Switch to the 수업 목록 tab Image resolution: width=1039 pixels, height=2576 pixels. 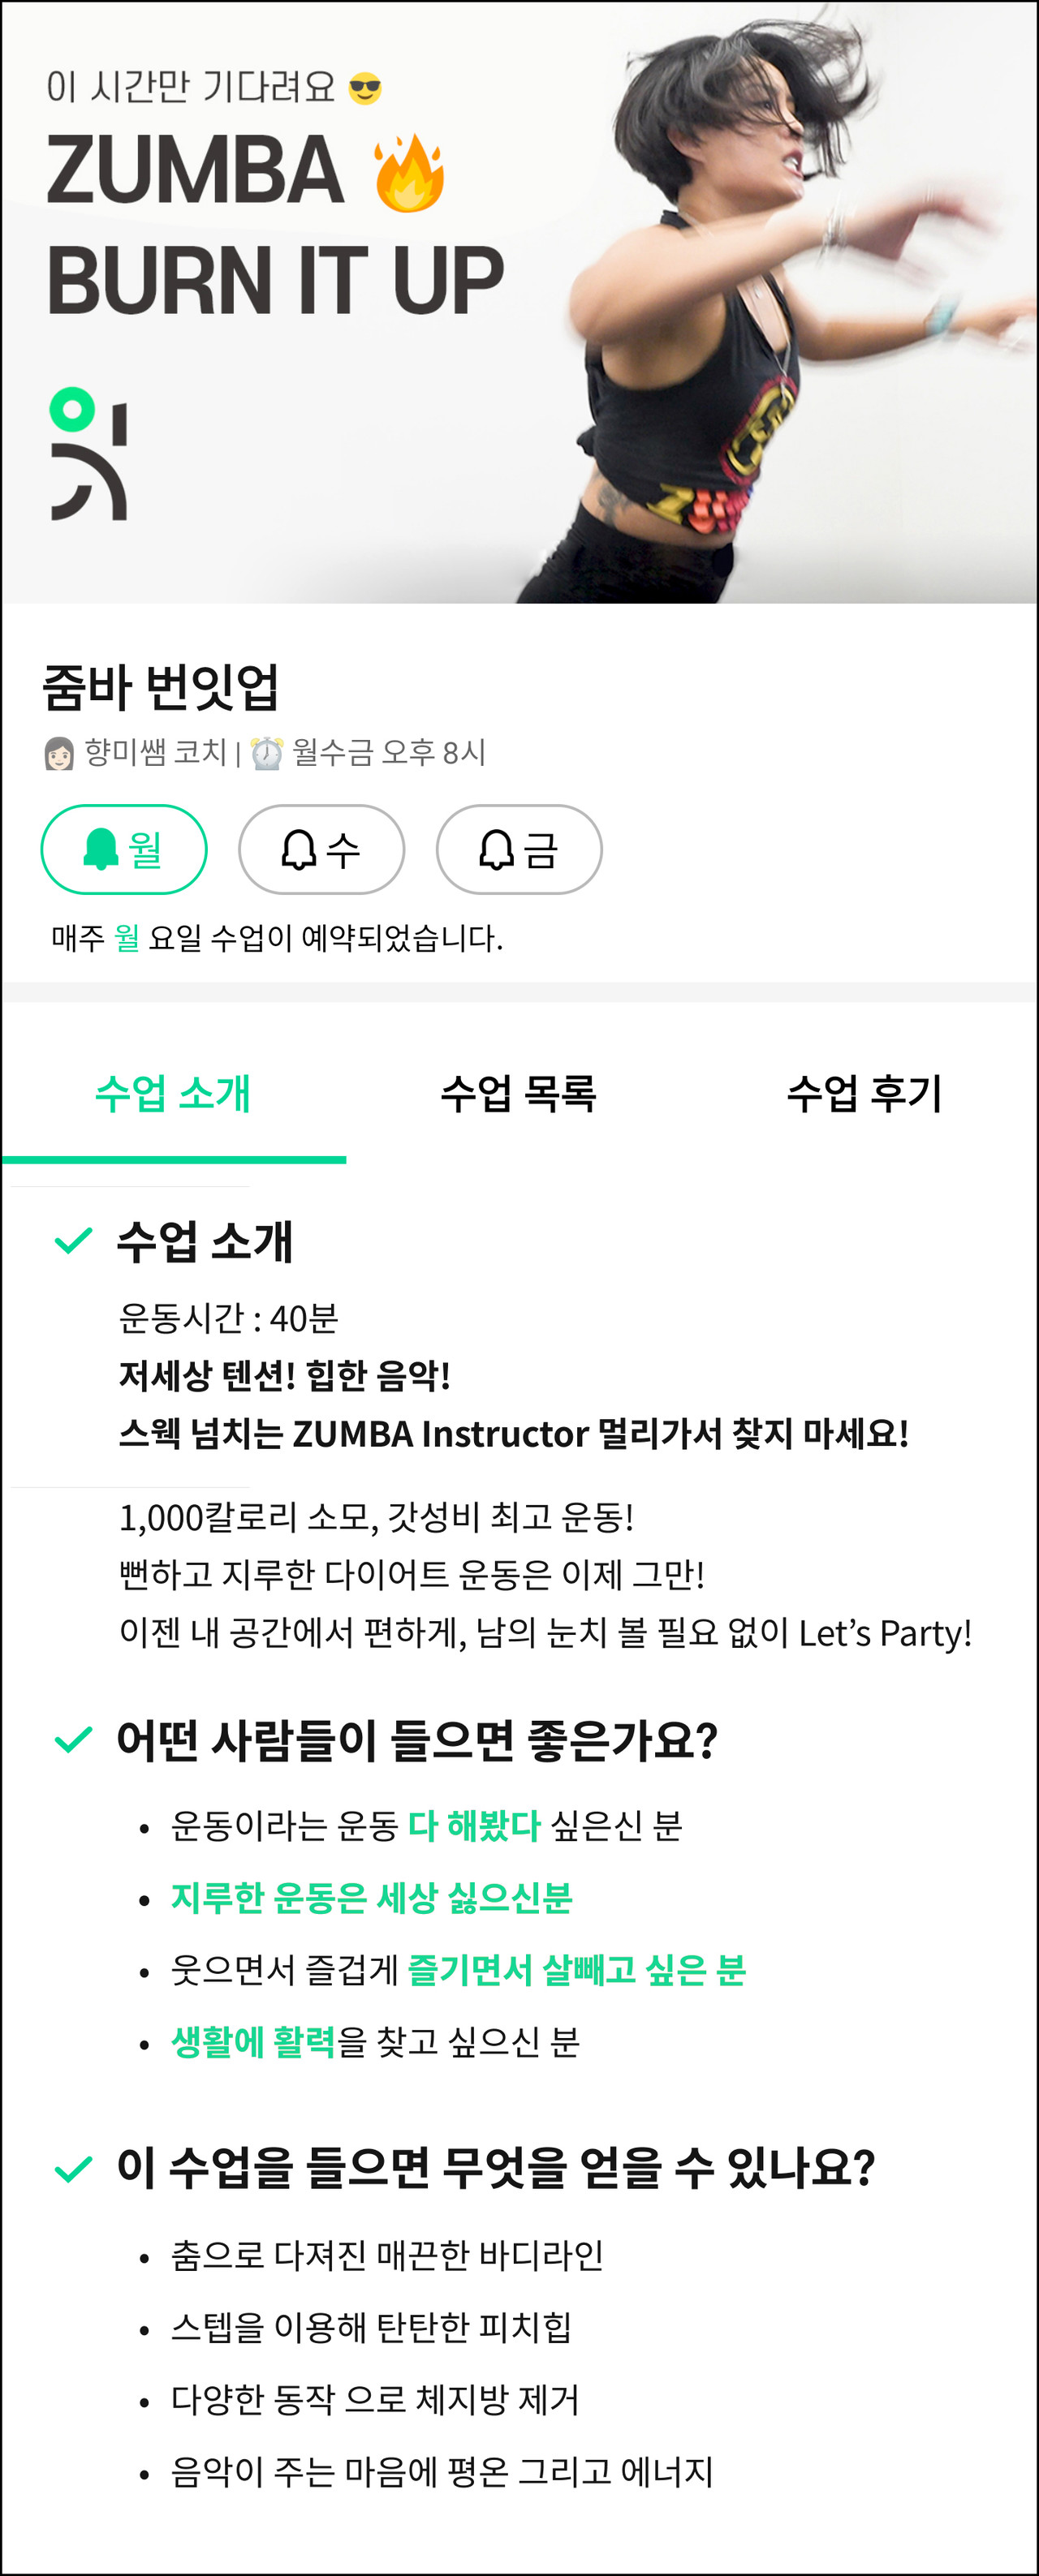click(x=519, y=1094)
